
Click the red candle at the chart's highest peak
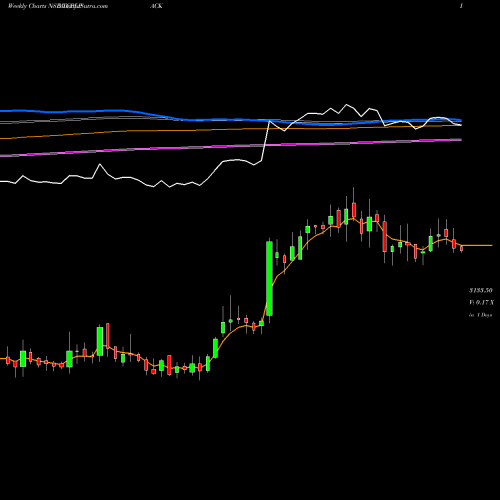pos(354,210)
